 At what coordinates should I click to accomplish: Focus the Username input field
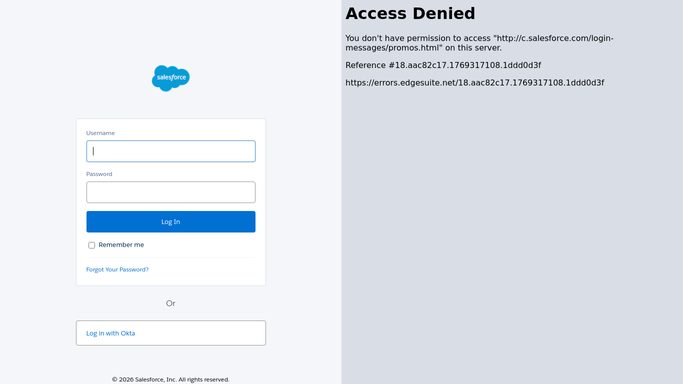(x=171, y=151)
